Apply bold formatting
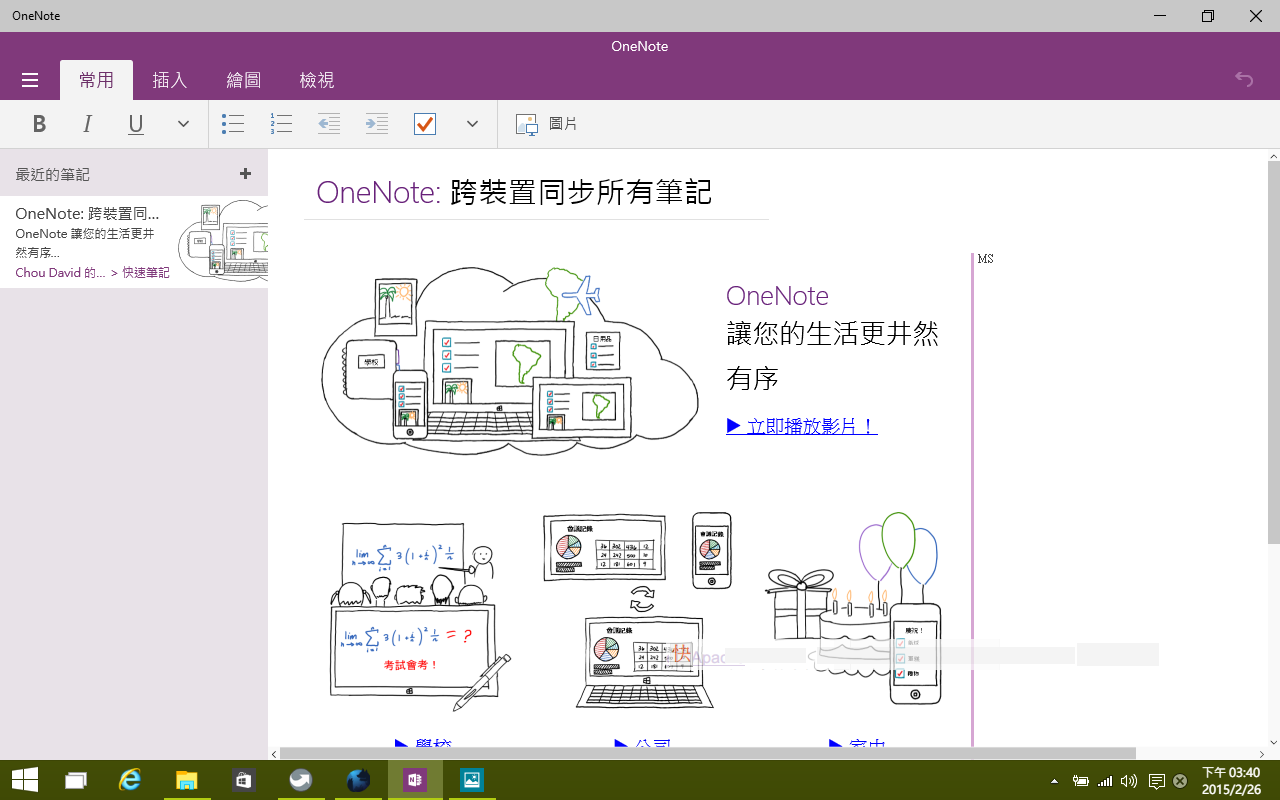Viewport: 1280px width, 800px height. tap(40, 124)
